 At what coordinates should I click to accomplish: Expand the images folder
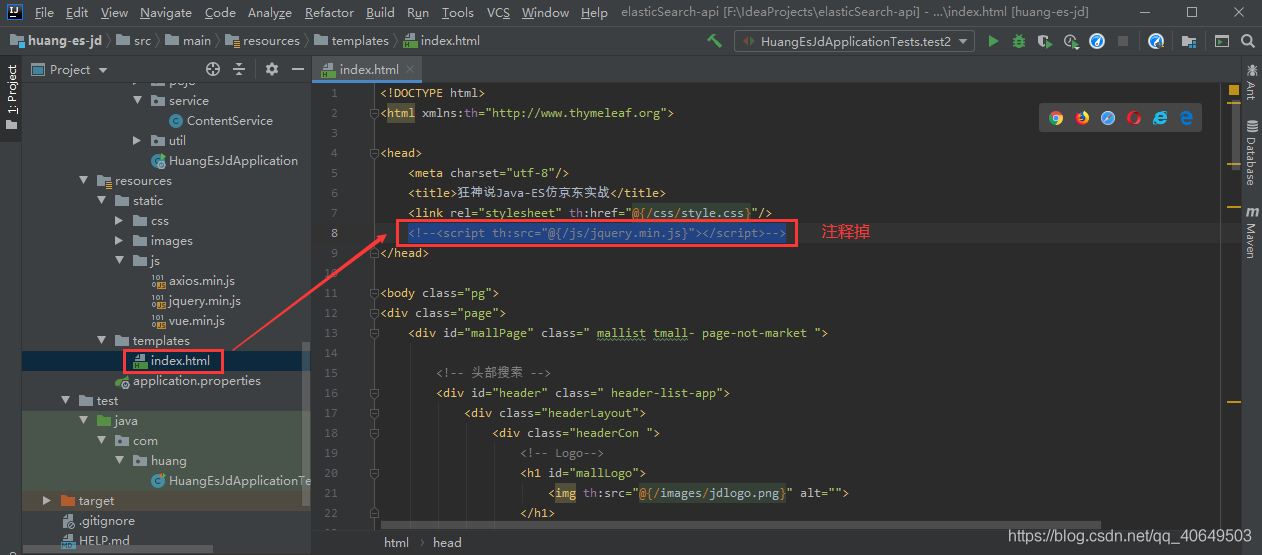coord(120,241)
